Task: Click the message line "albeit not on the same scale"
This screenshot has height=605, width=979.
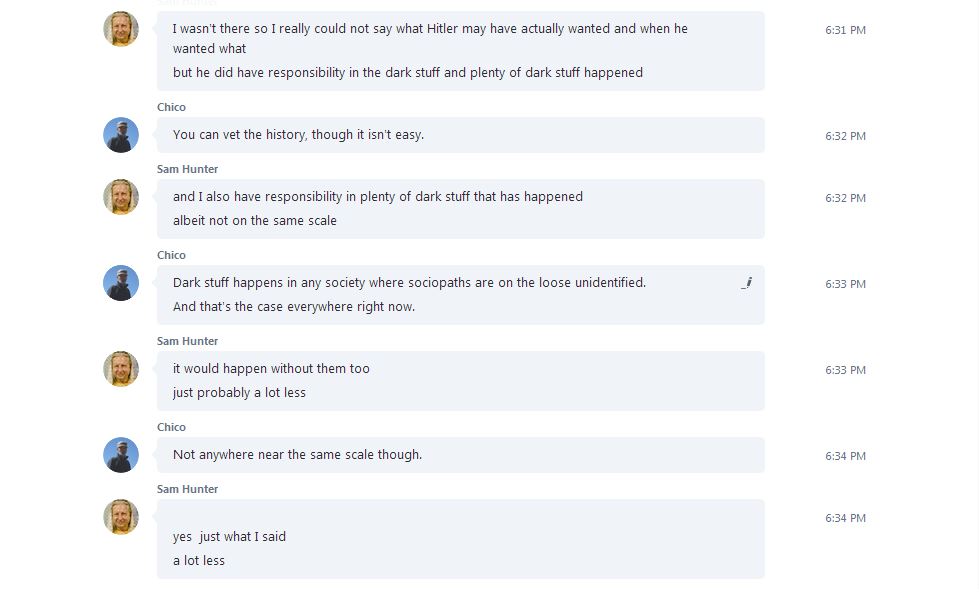Action: 255,221
